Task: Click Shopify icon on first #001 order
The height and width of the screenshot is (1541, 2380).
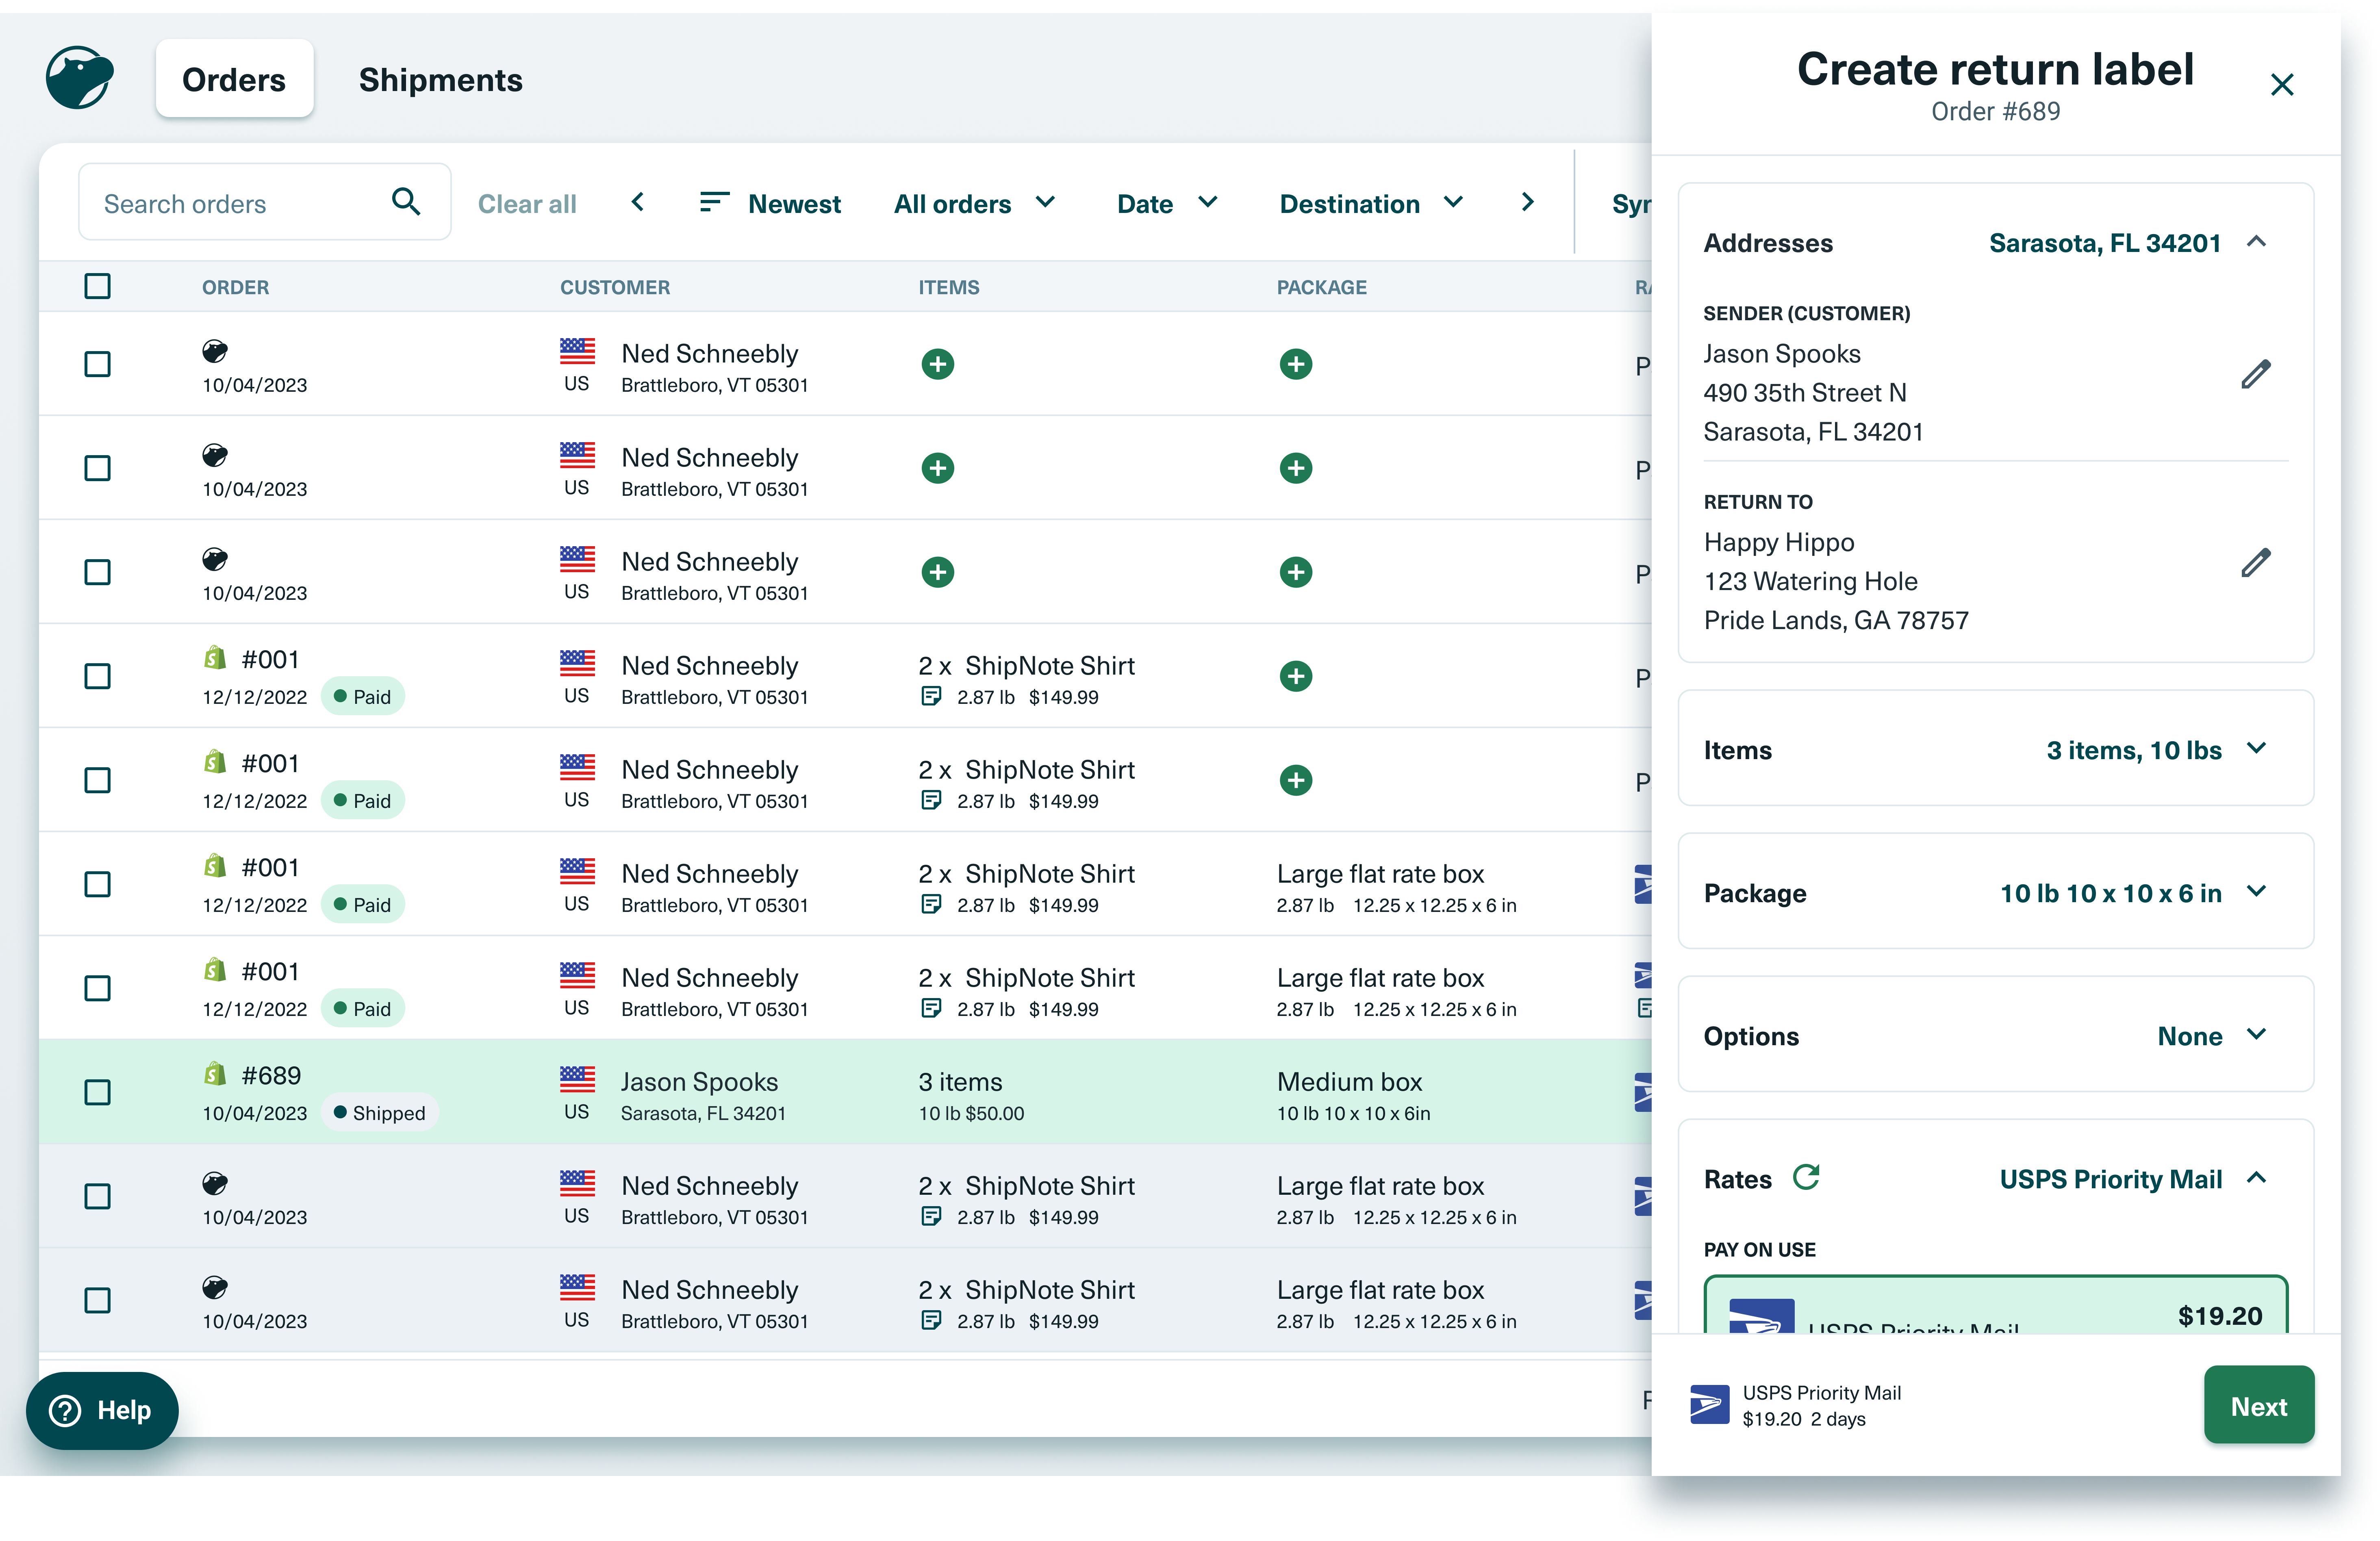Action: (x=214, y=658)
